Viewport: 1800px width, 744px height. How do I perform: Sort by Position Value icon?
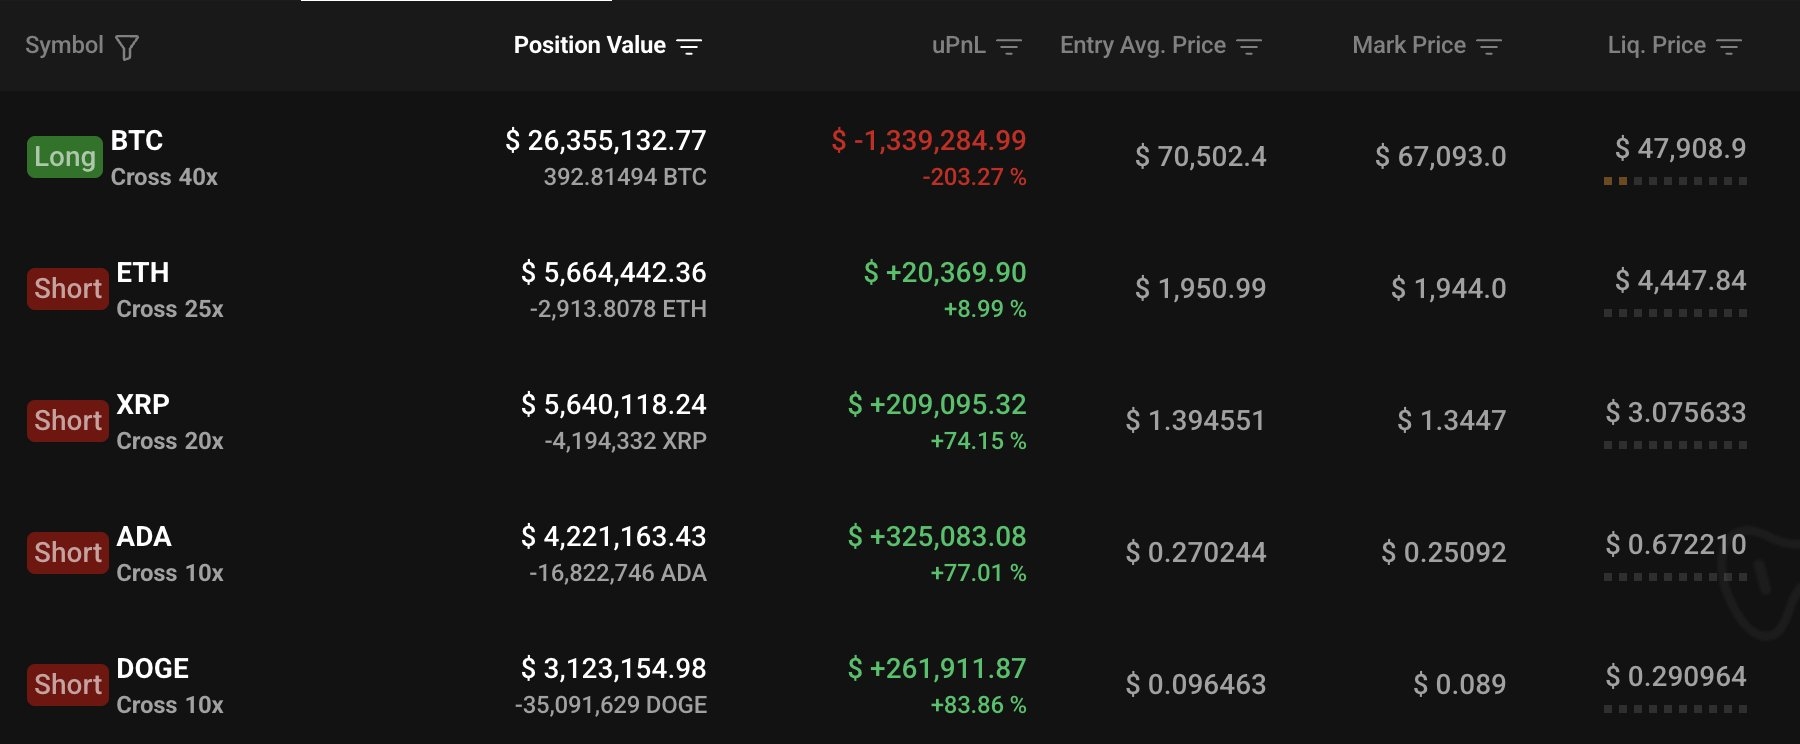(689, 46)
